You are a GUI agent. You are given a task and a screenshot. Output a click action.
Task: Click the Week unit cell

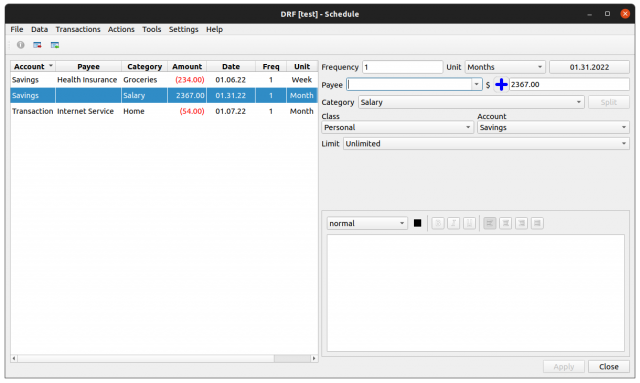click(x=302, y=80)
